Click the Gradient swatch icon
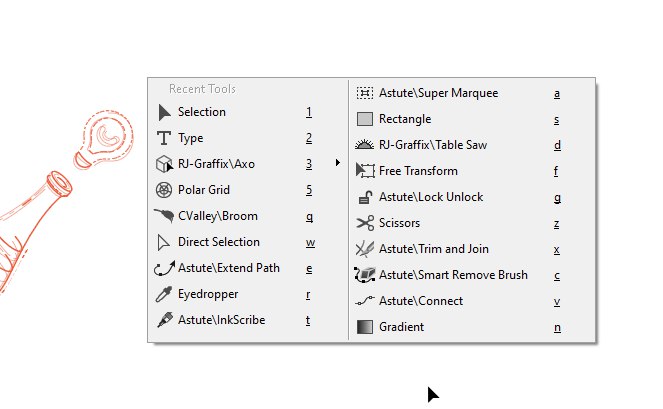This screenshot has height=409, width=663. click(x=365, y=327)
